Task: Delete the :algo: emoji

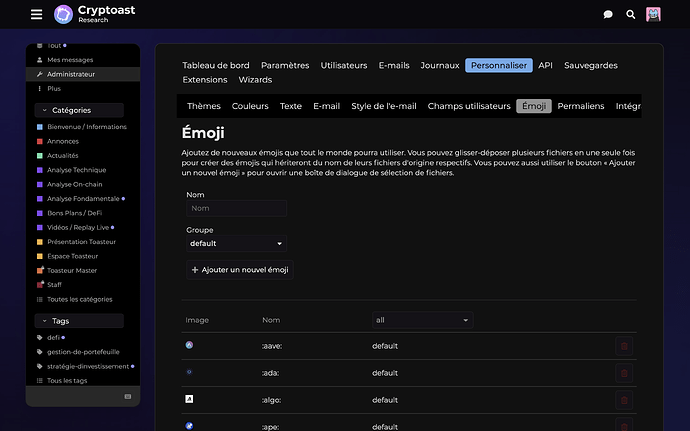Action: (624, 400)
